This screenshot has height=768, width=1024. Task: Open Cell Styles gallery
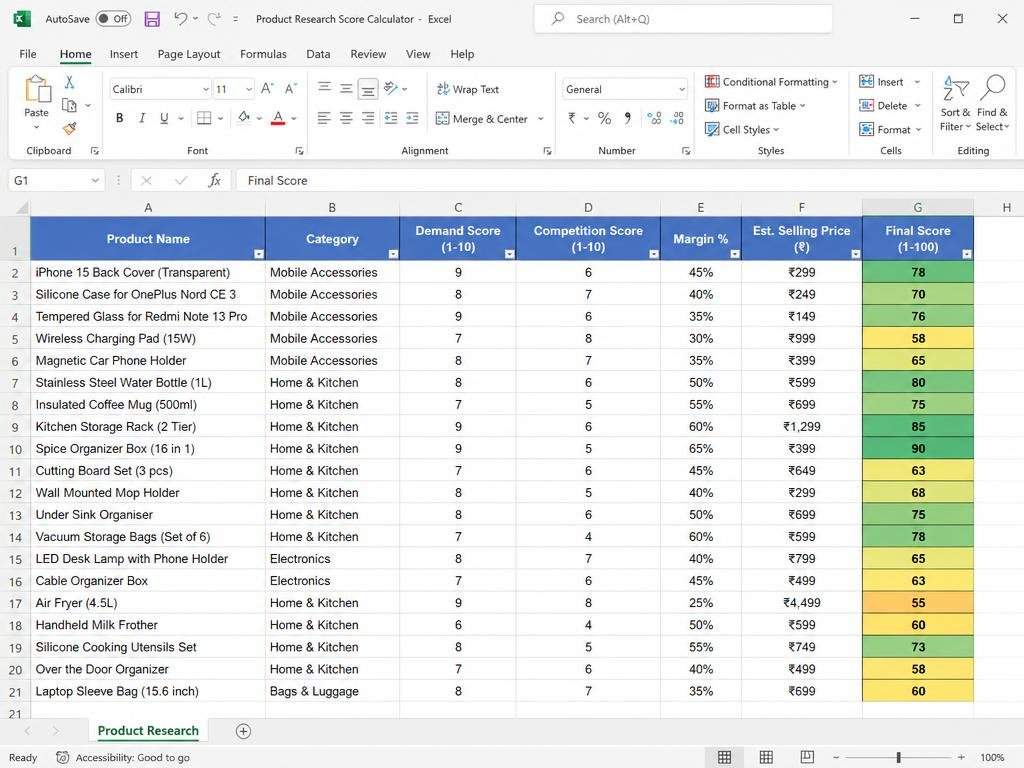(x=742, y=129)
